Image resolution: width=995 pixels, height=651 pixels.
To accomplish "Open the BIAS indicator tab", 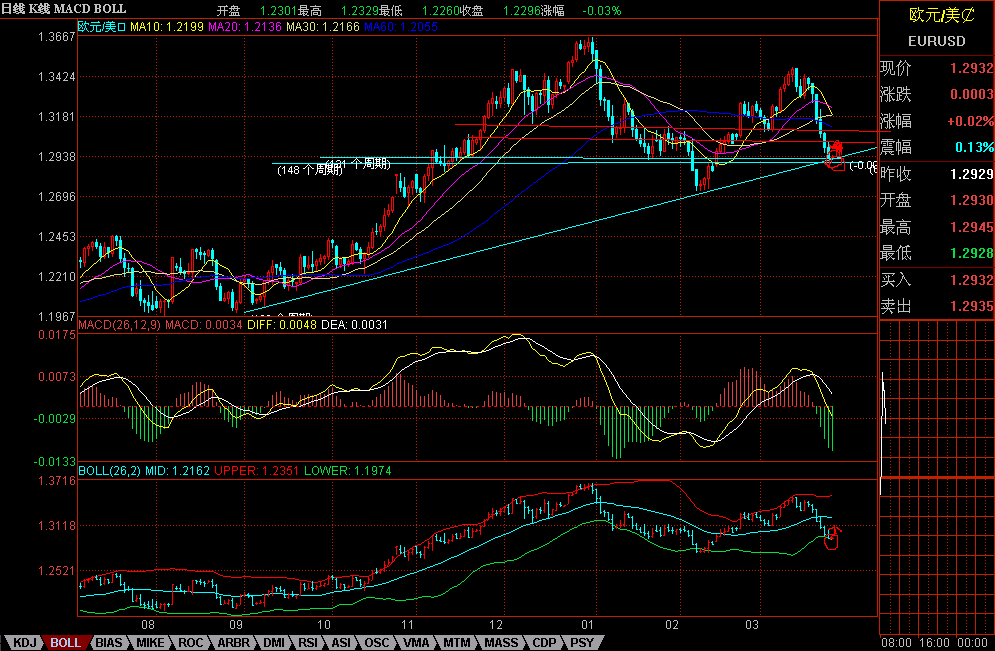I will (x=109, y=643).
